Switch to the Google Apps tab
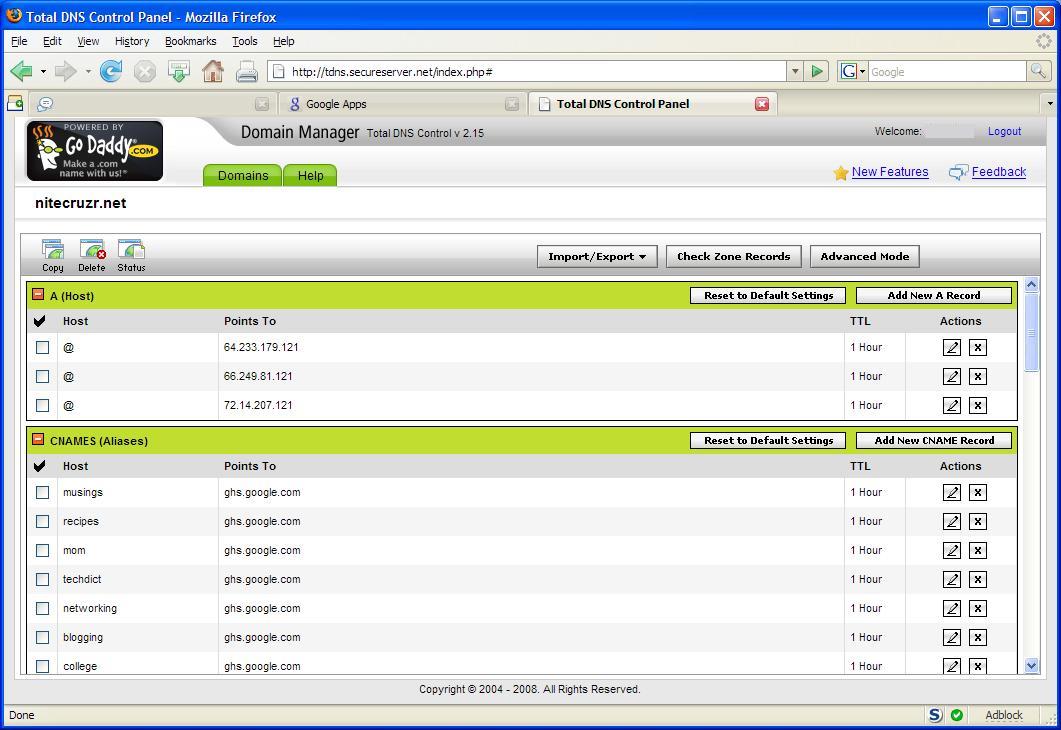The image size is (1061, 730). point(402,104)
